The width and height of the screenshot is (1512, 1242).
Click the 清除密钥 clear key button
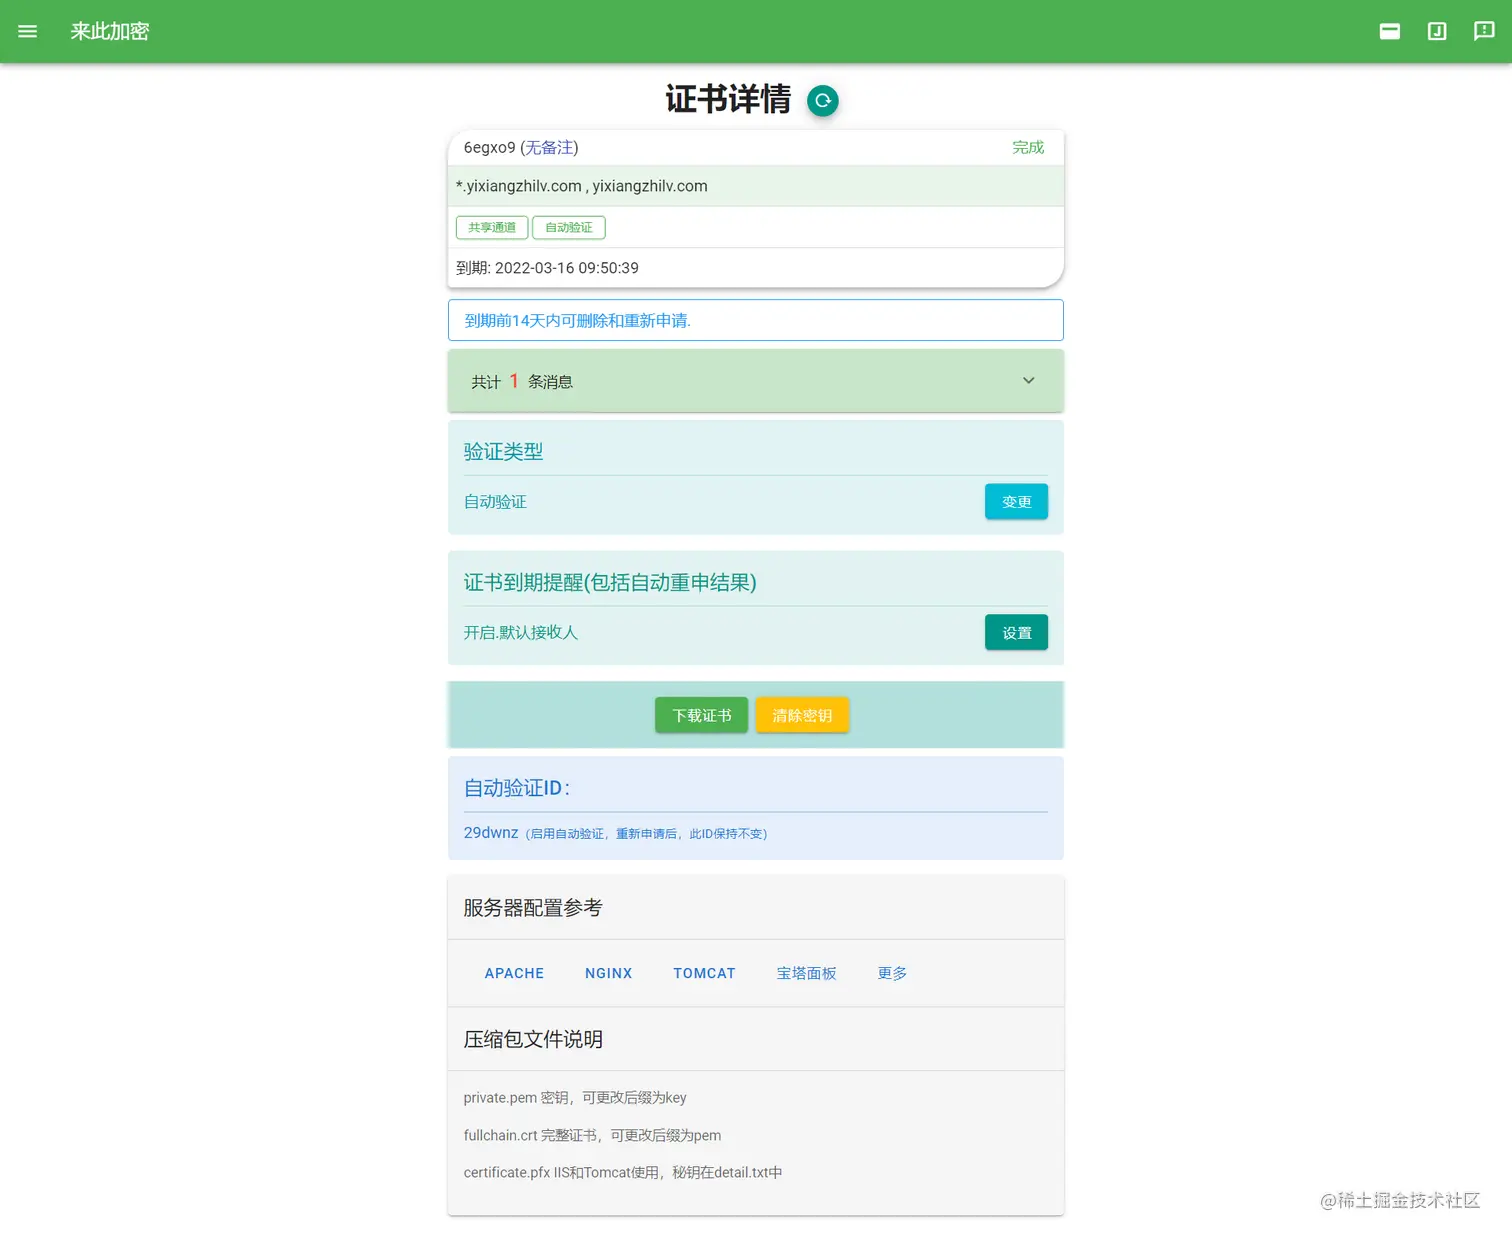pyautogui.click(x=802, y=715)
